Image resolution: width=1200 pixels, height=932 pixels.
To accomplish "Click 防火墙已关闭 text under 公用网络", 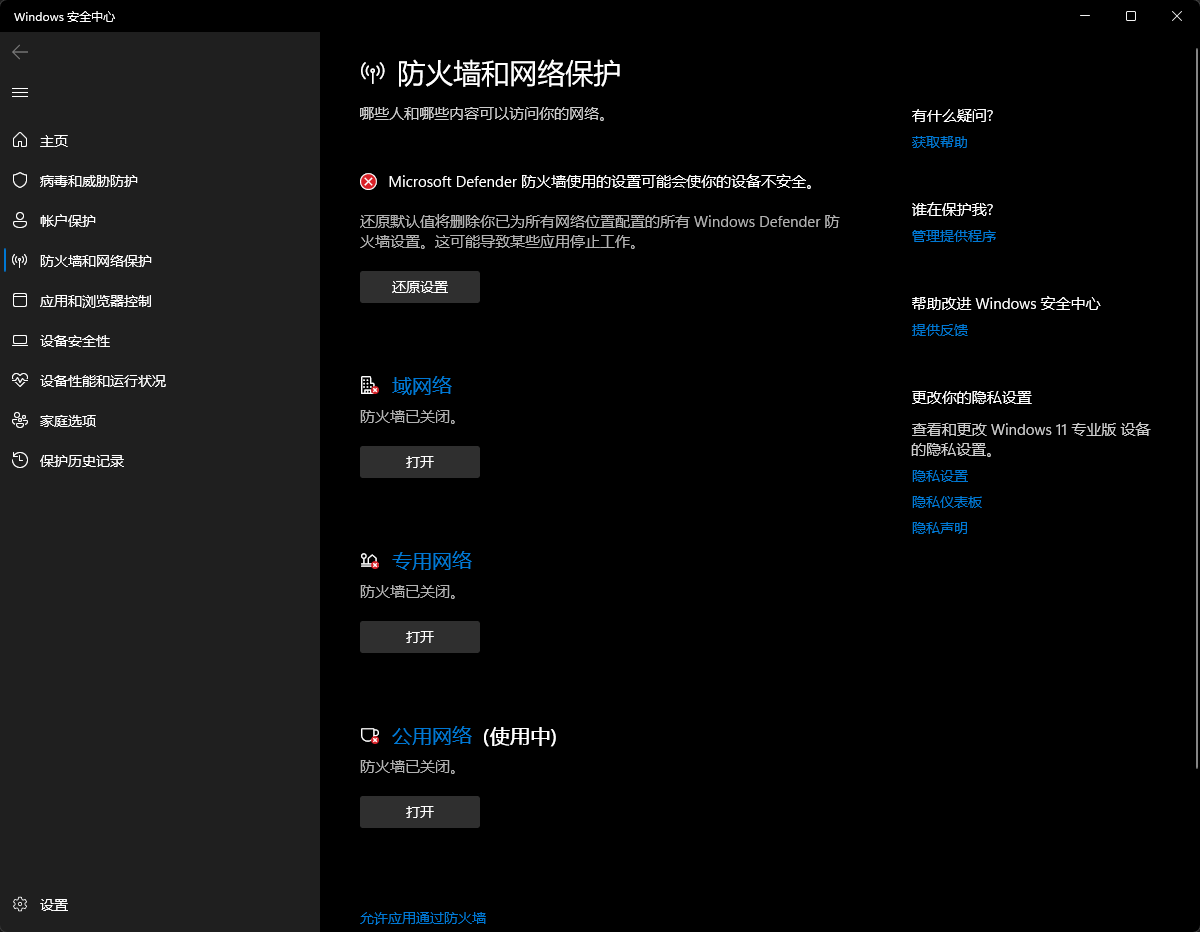I will pos(409,767).
